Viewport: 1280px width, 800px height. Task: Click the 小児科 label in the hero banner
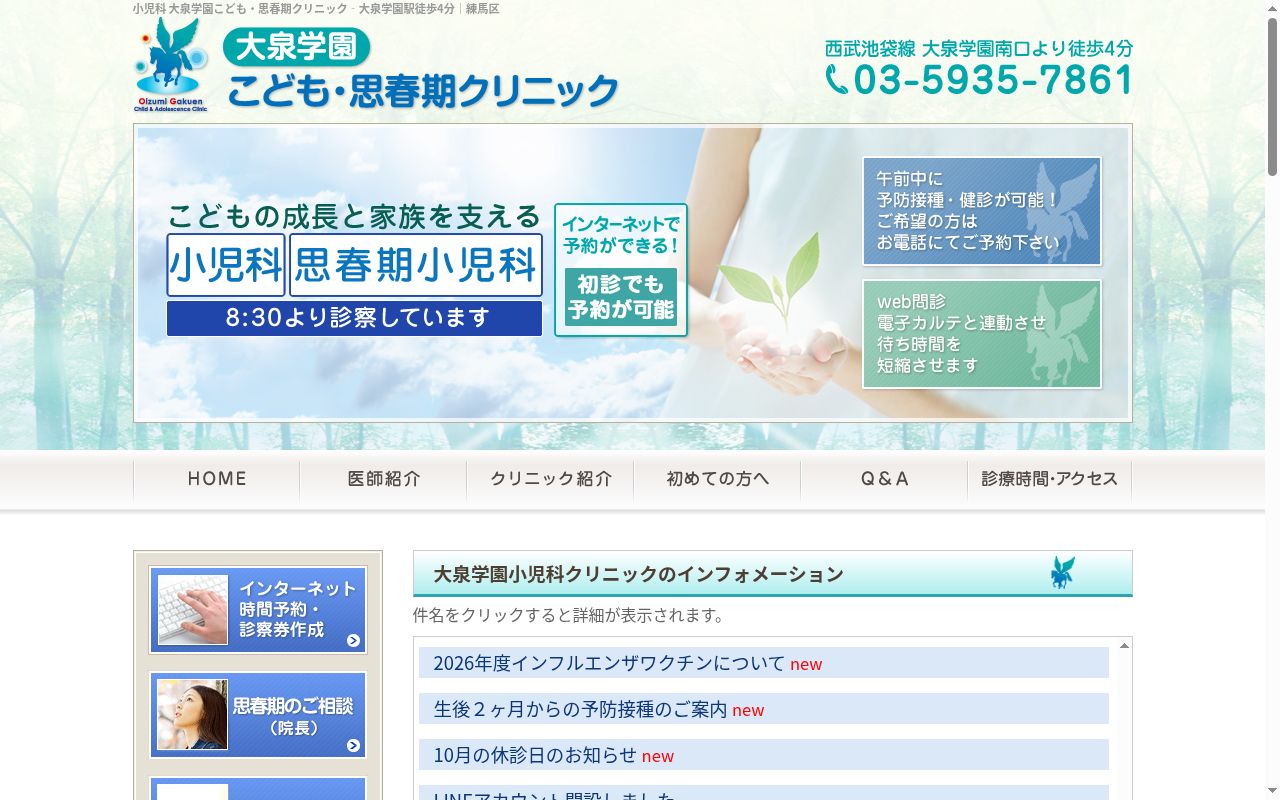226,265
